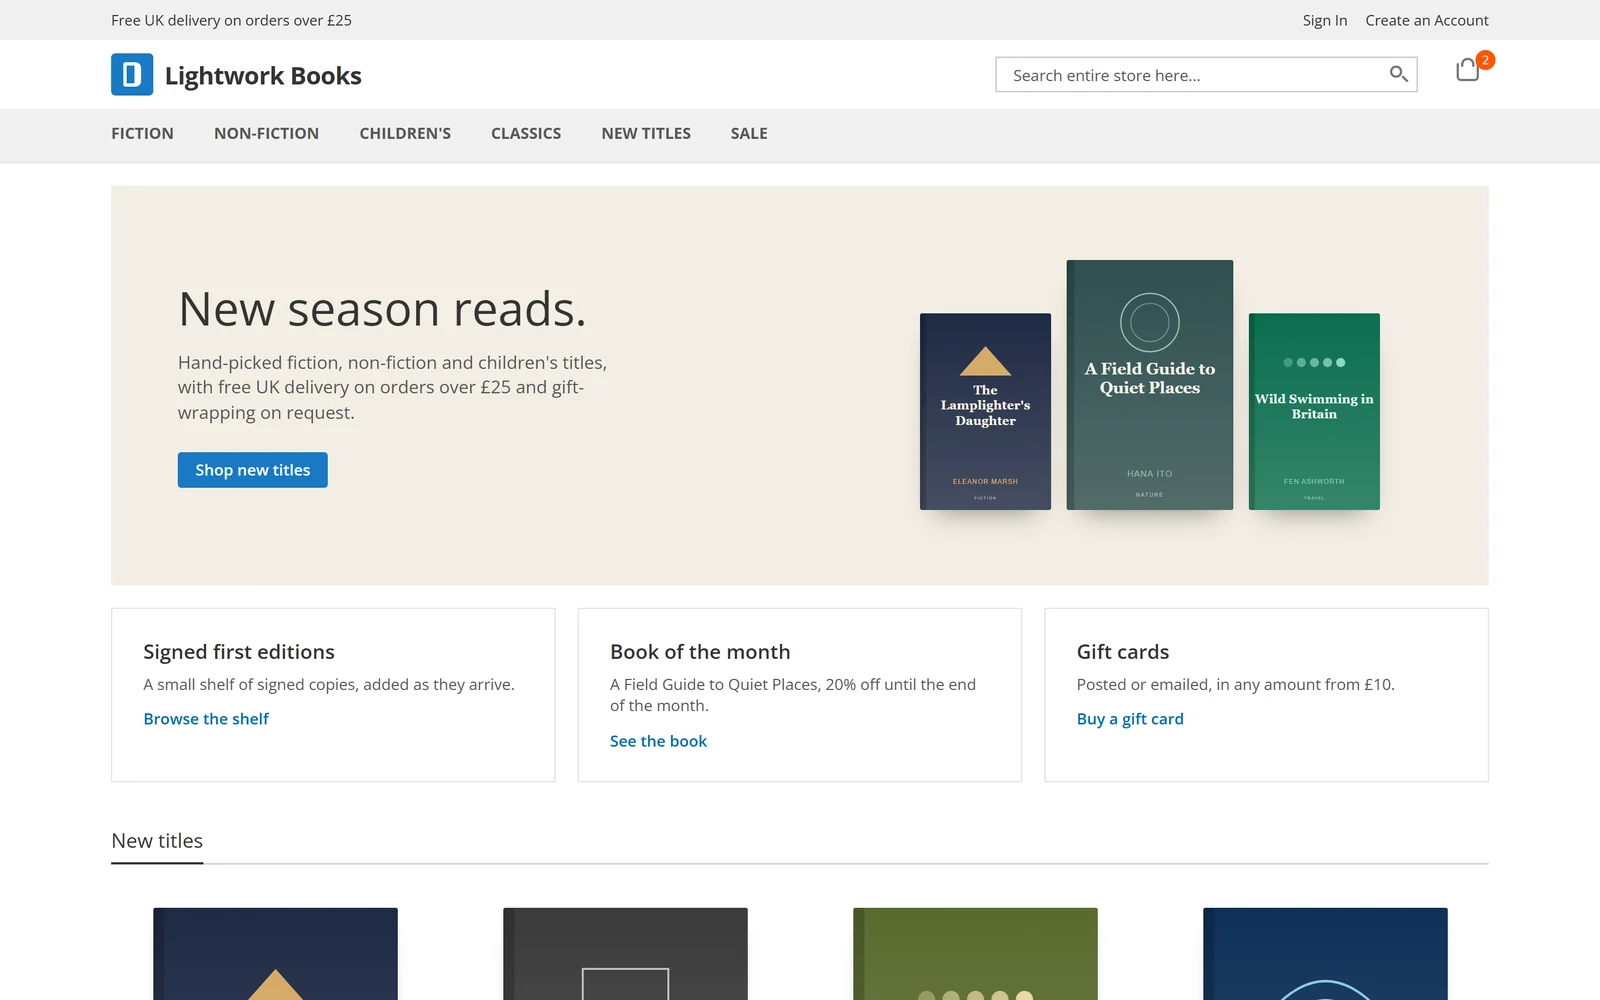Image resolution: width=1600 pixels, height=1000 pixels.
Task: Open the Non-Fiction category
Action: 266,133
